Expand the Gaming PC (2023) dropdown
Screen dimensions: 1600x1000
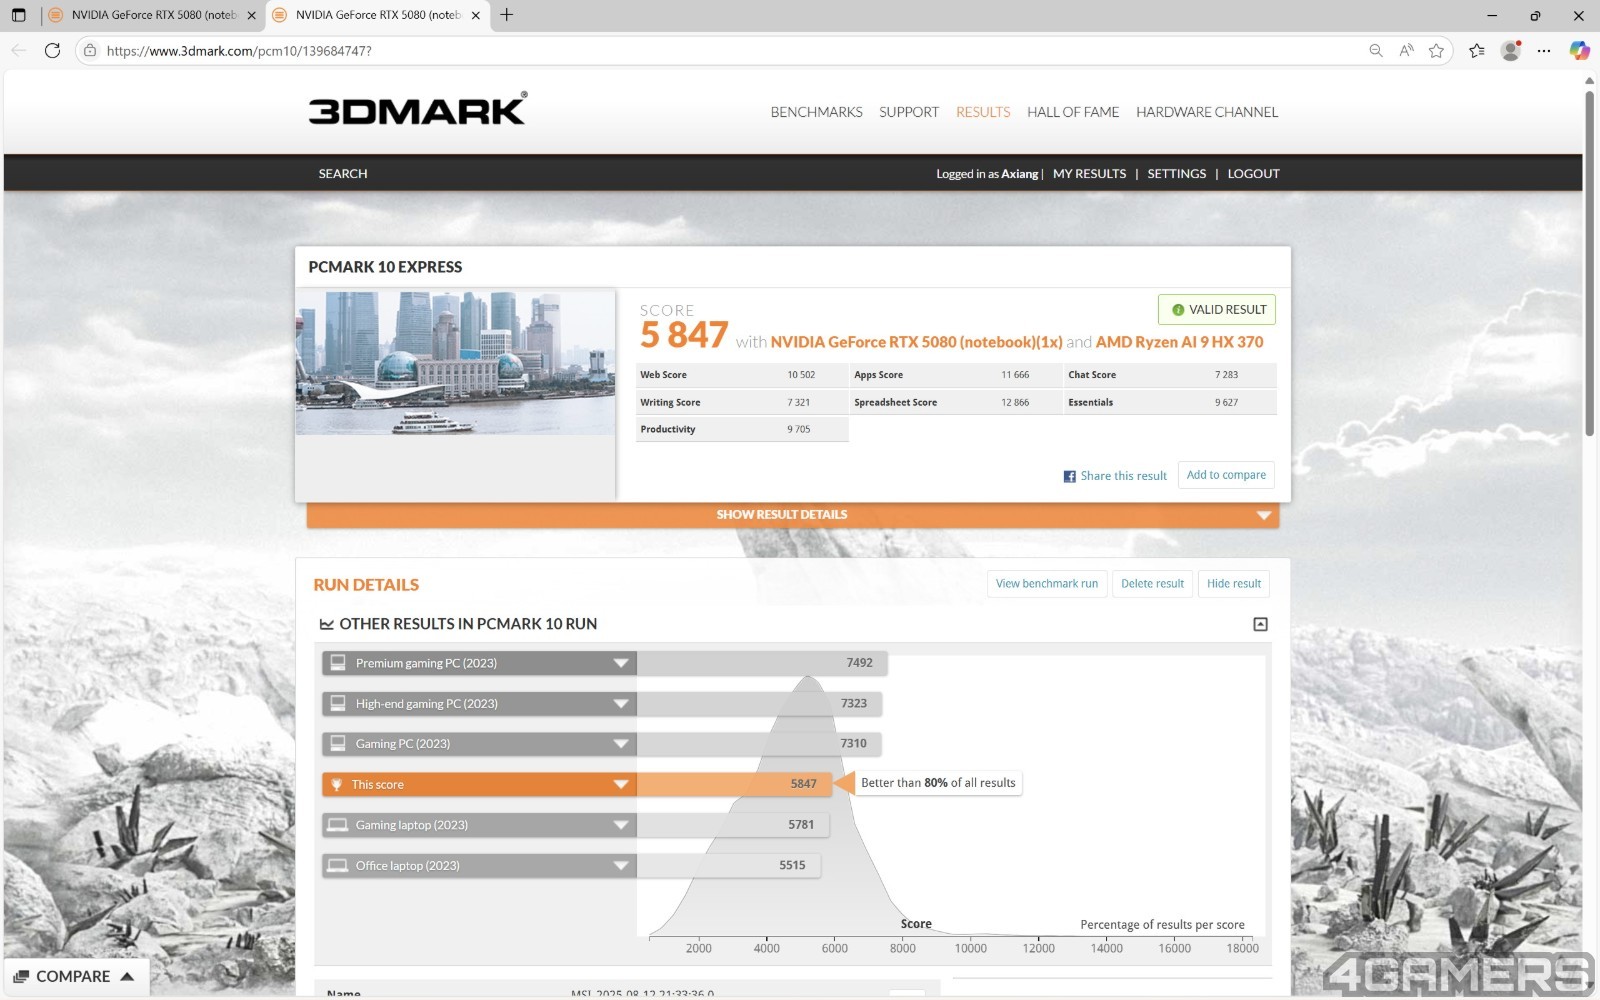pyautogui.click(x=620, y=744)
